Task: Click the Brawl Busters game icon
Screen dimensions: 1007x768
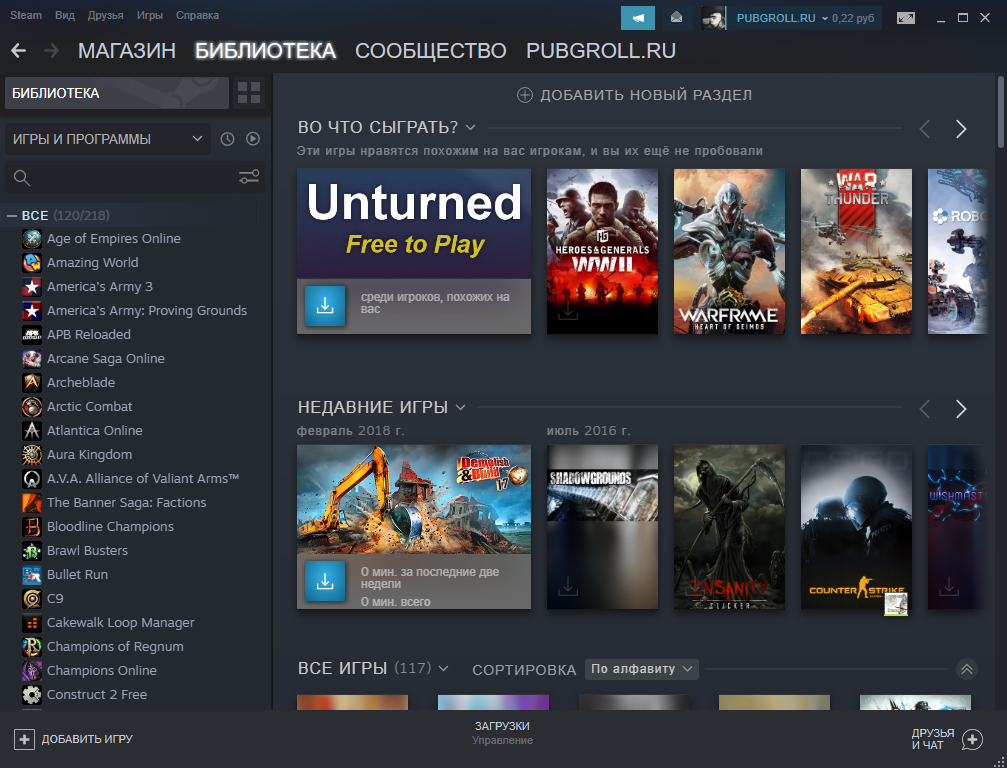Action: pos(31,551)
